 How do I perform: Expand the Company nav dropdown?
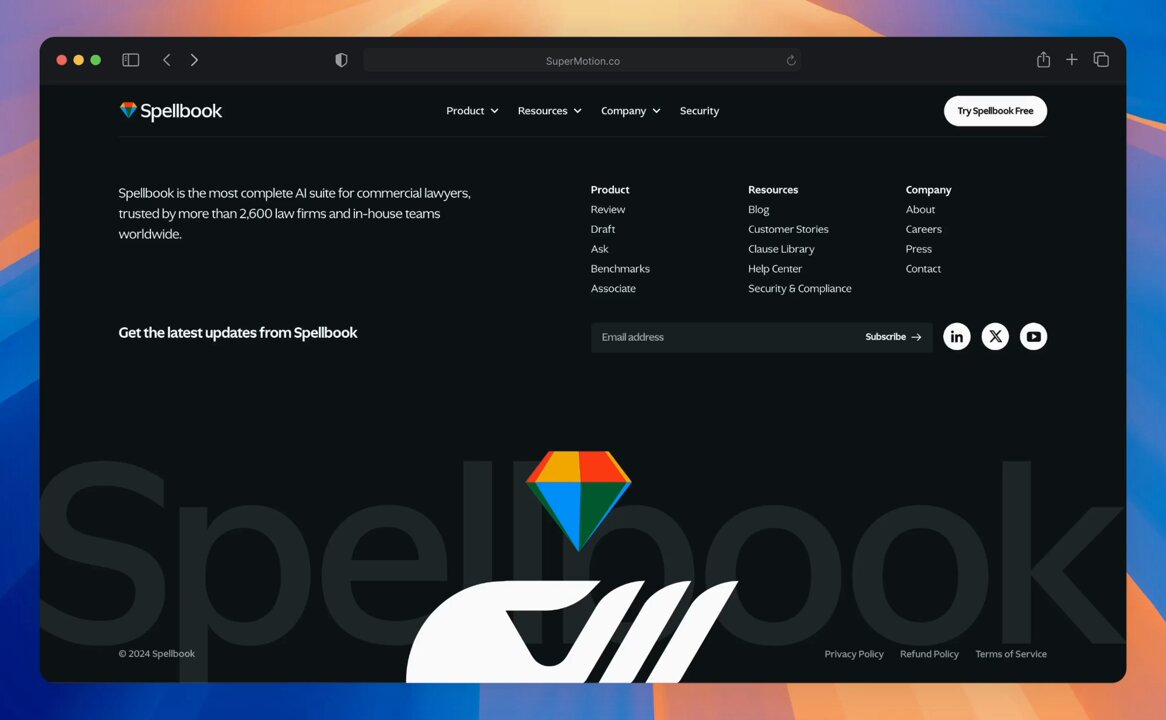coord(631,111)
